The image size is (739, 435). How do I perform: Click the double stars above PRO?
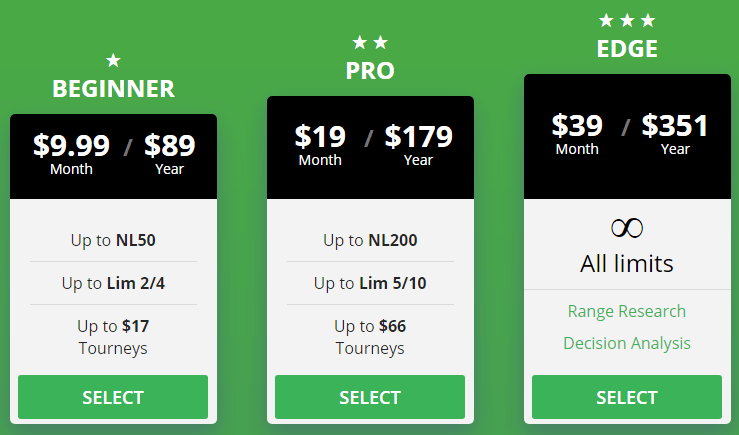370,42
